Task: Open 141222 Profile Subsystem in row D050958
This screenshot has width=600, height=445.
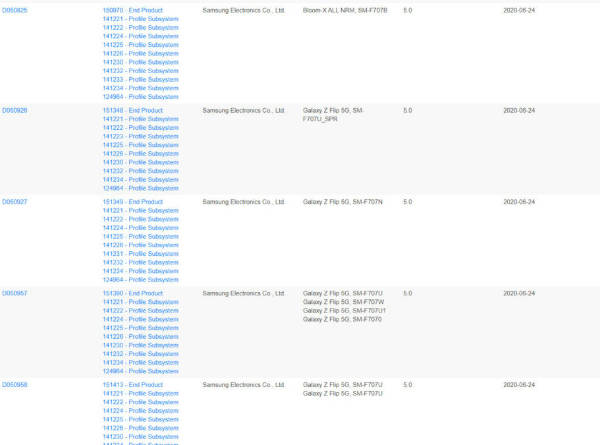Action: coord(140,402)
